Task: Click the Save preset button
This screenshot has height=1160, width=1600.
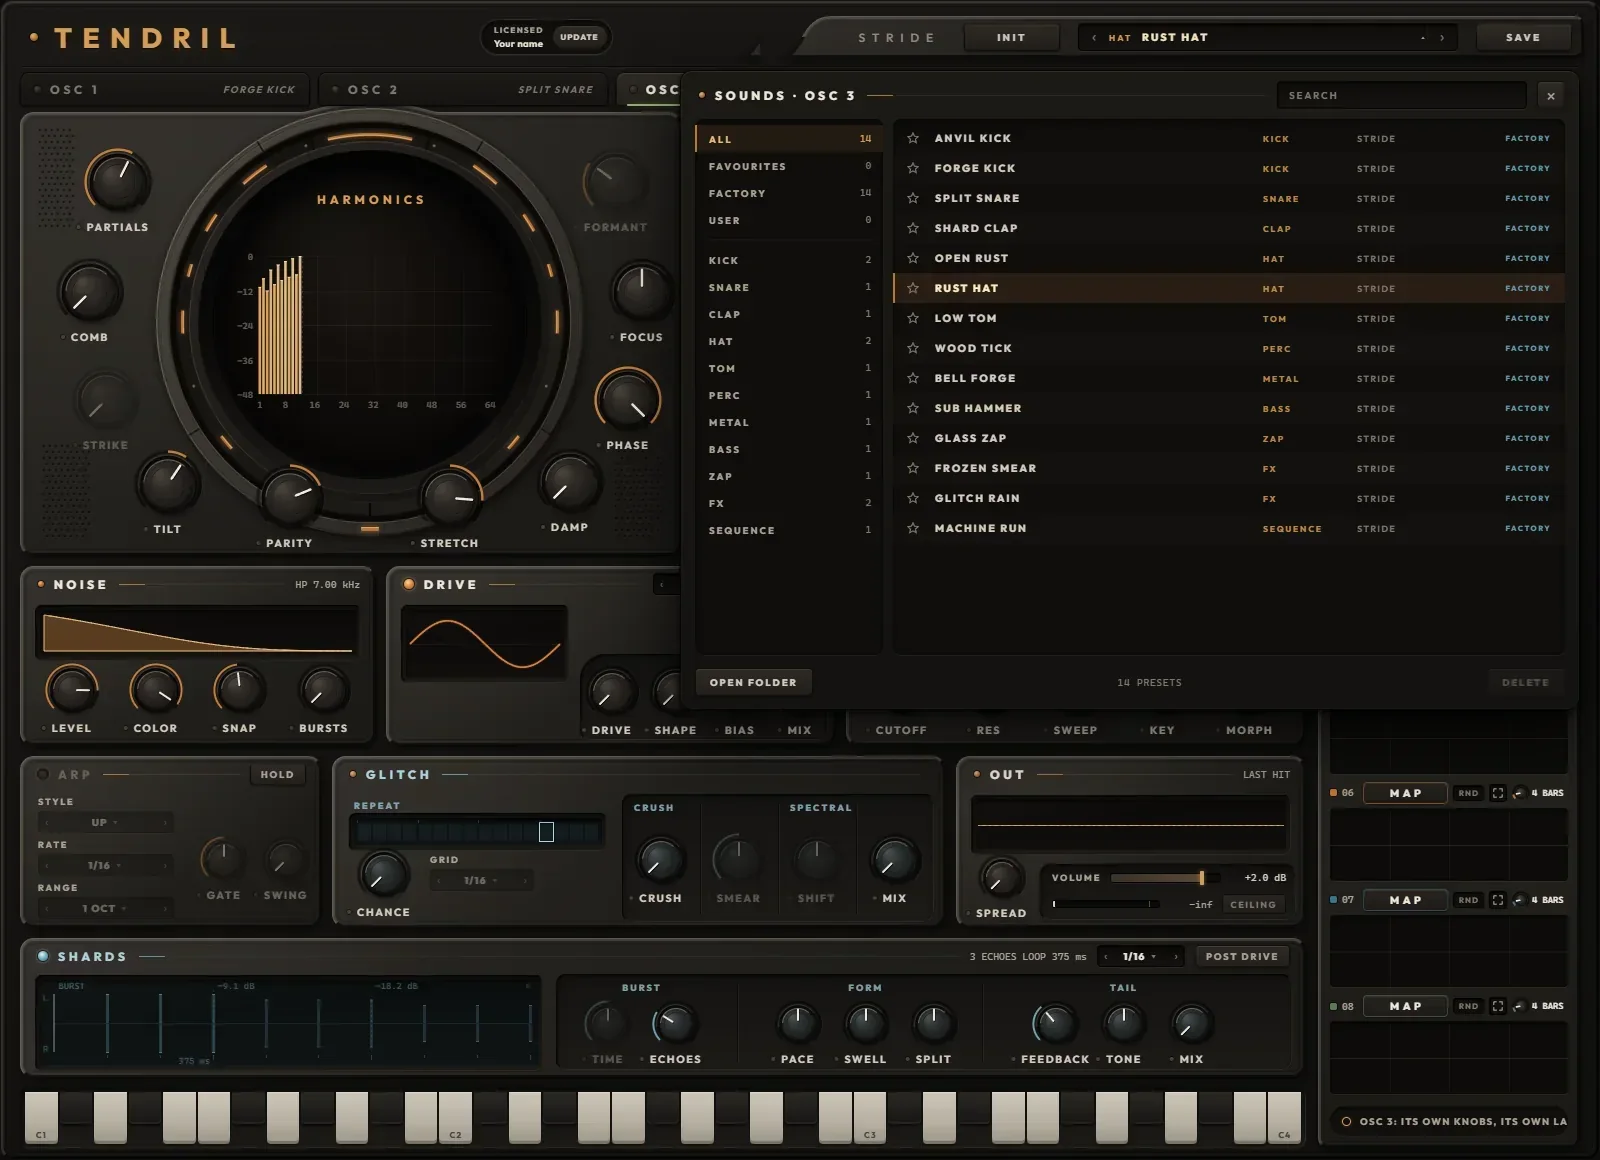Action: click(x=1523, y=38)
